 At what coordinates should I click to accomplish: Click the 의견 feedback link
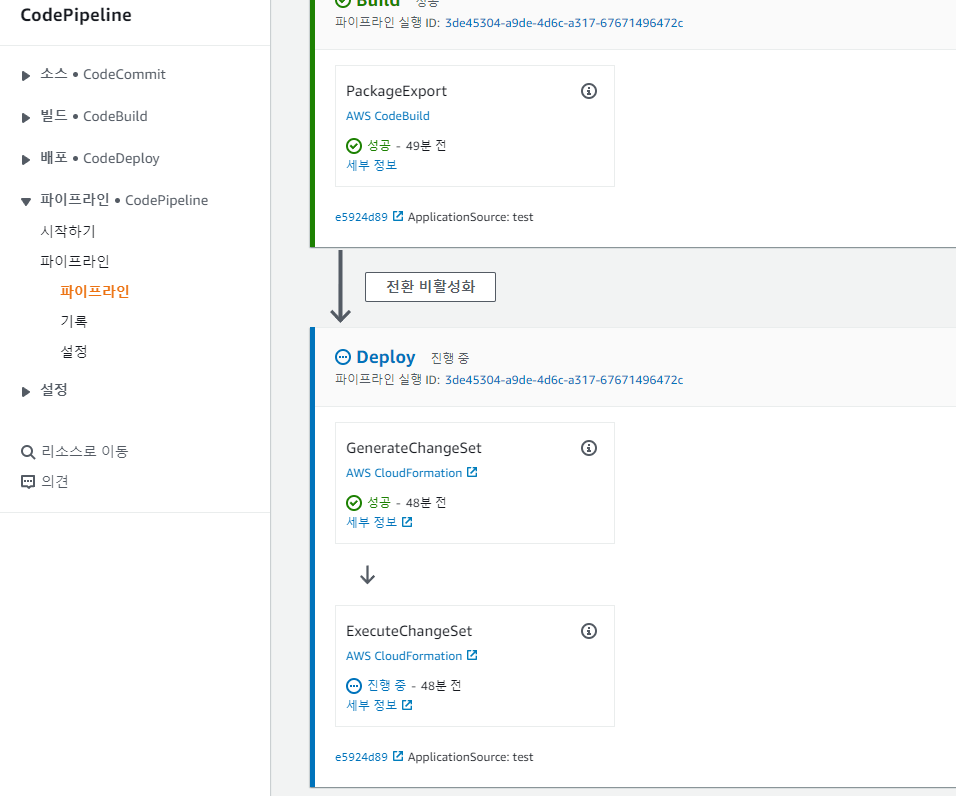(x=54, y=482)
